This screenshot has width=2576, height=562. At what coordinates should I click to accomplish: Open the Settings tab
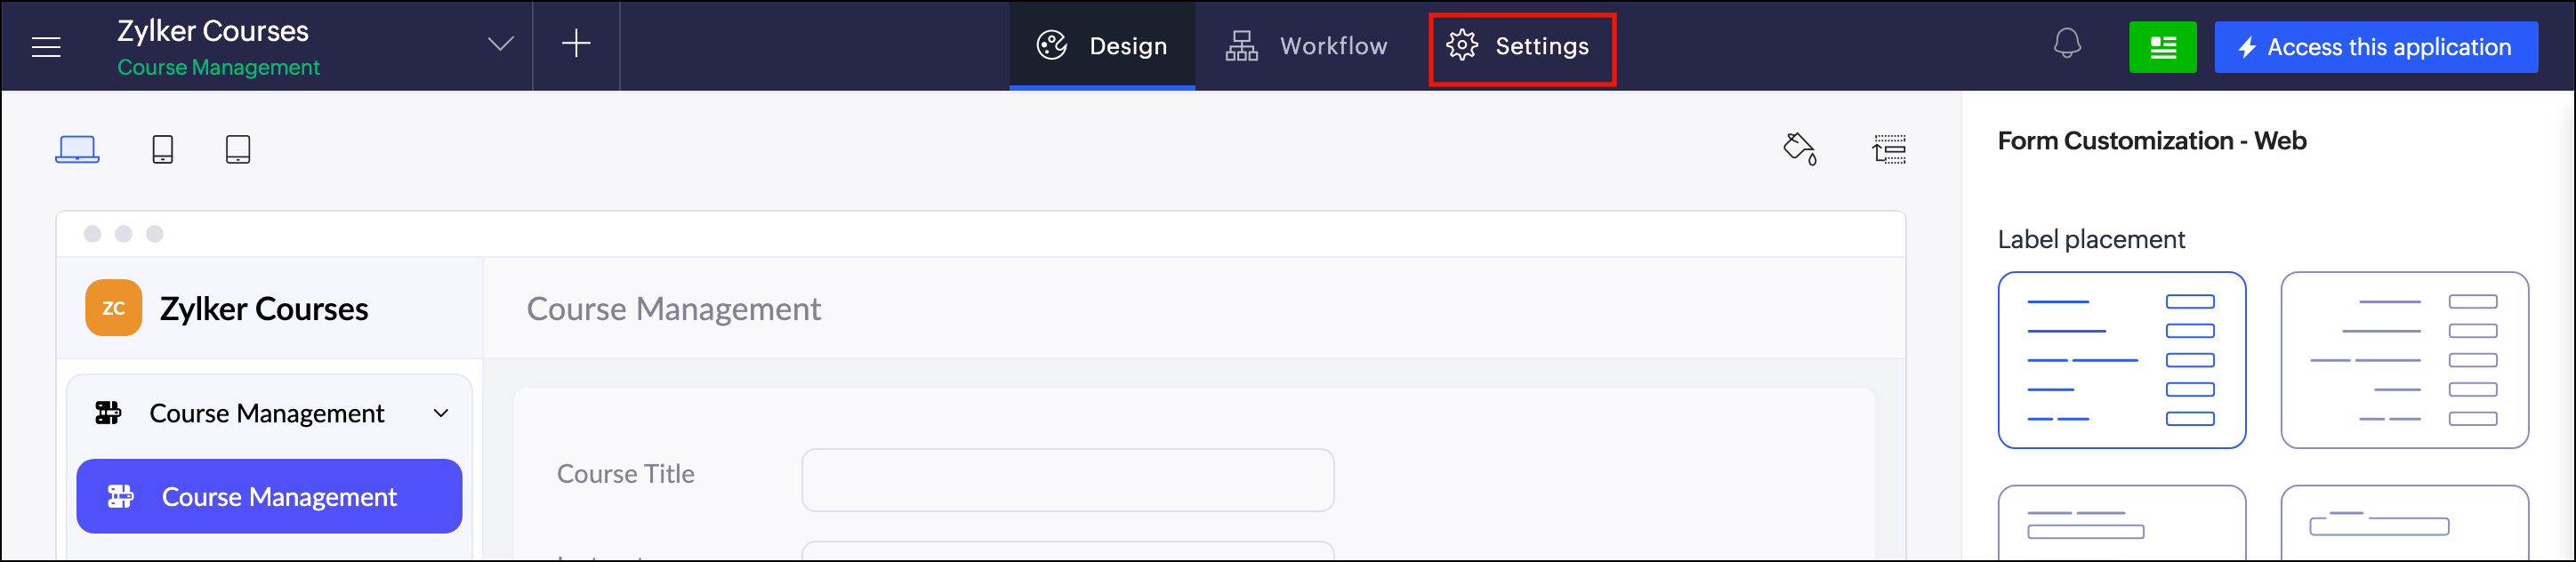1521,47
